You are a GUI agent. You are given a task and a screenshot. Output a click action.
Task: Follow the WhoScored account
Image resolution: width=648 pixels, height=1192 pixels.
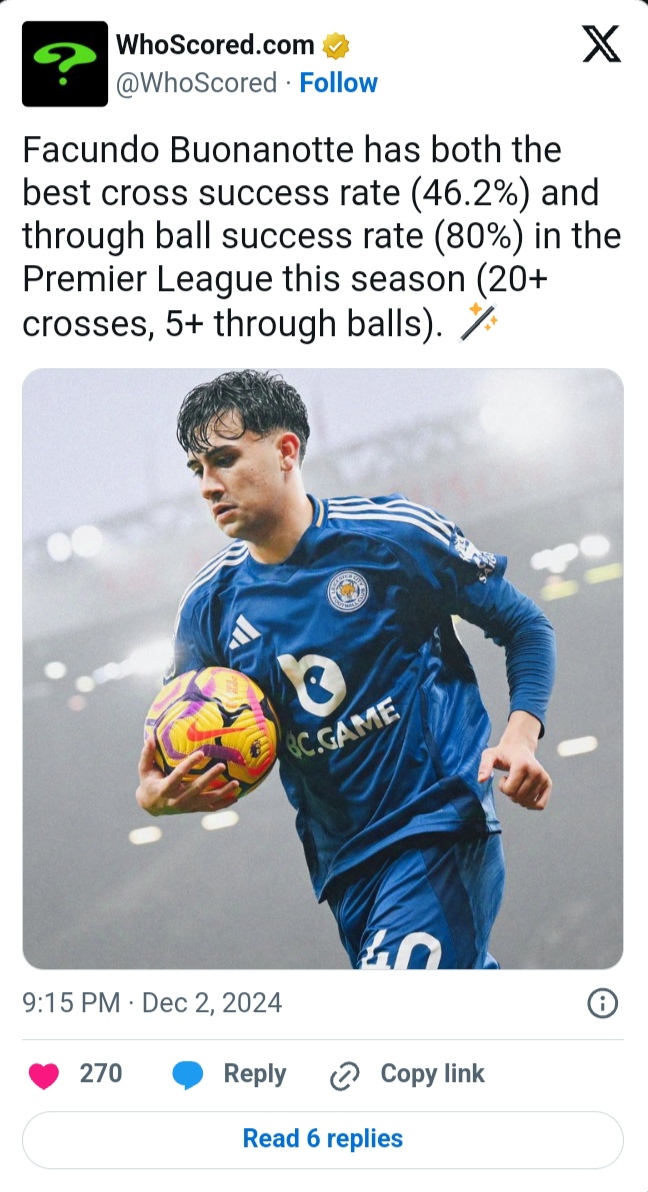tap(338, 82)
